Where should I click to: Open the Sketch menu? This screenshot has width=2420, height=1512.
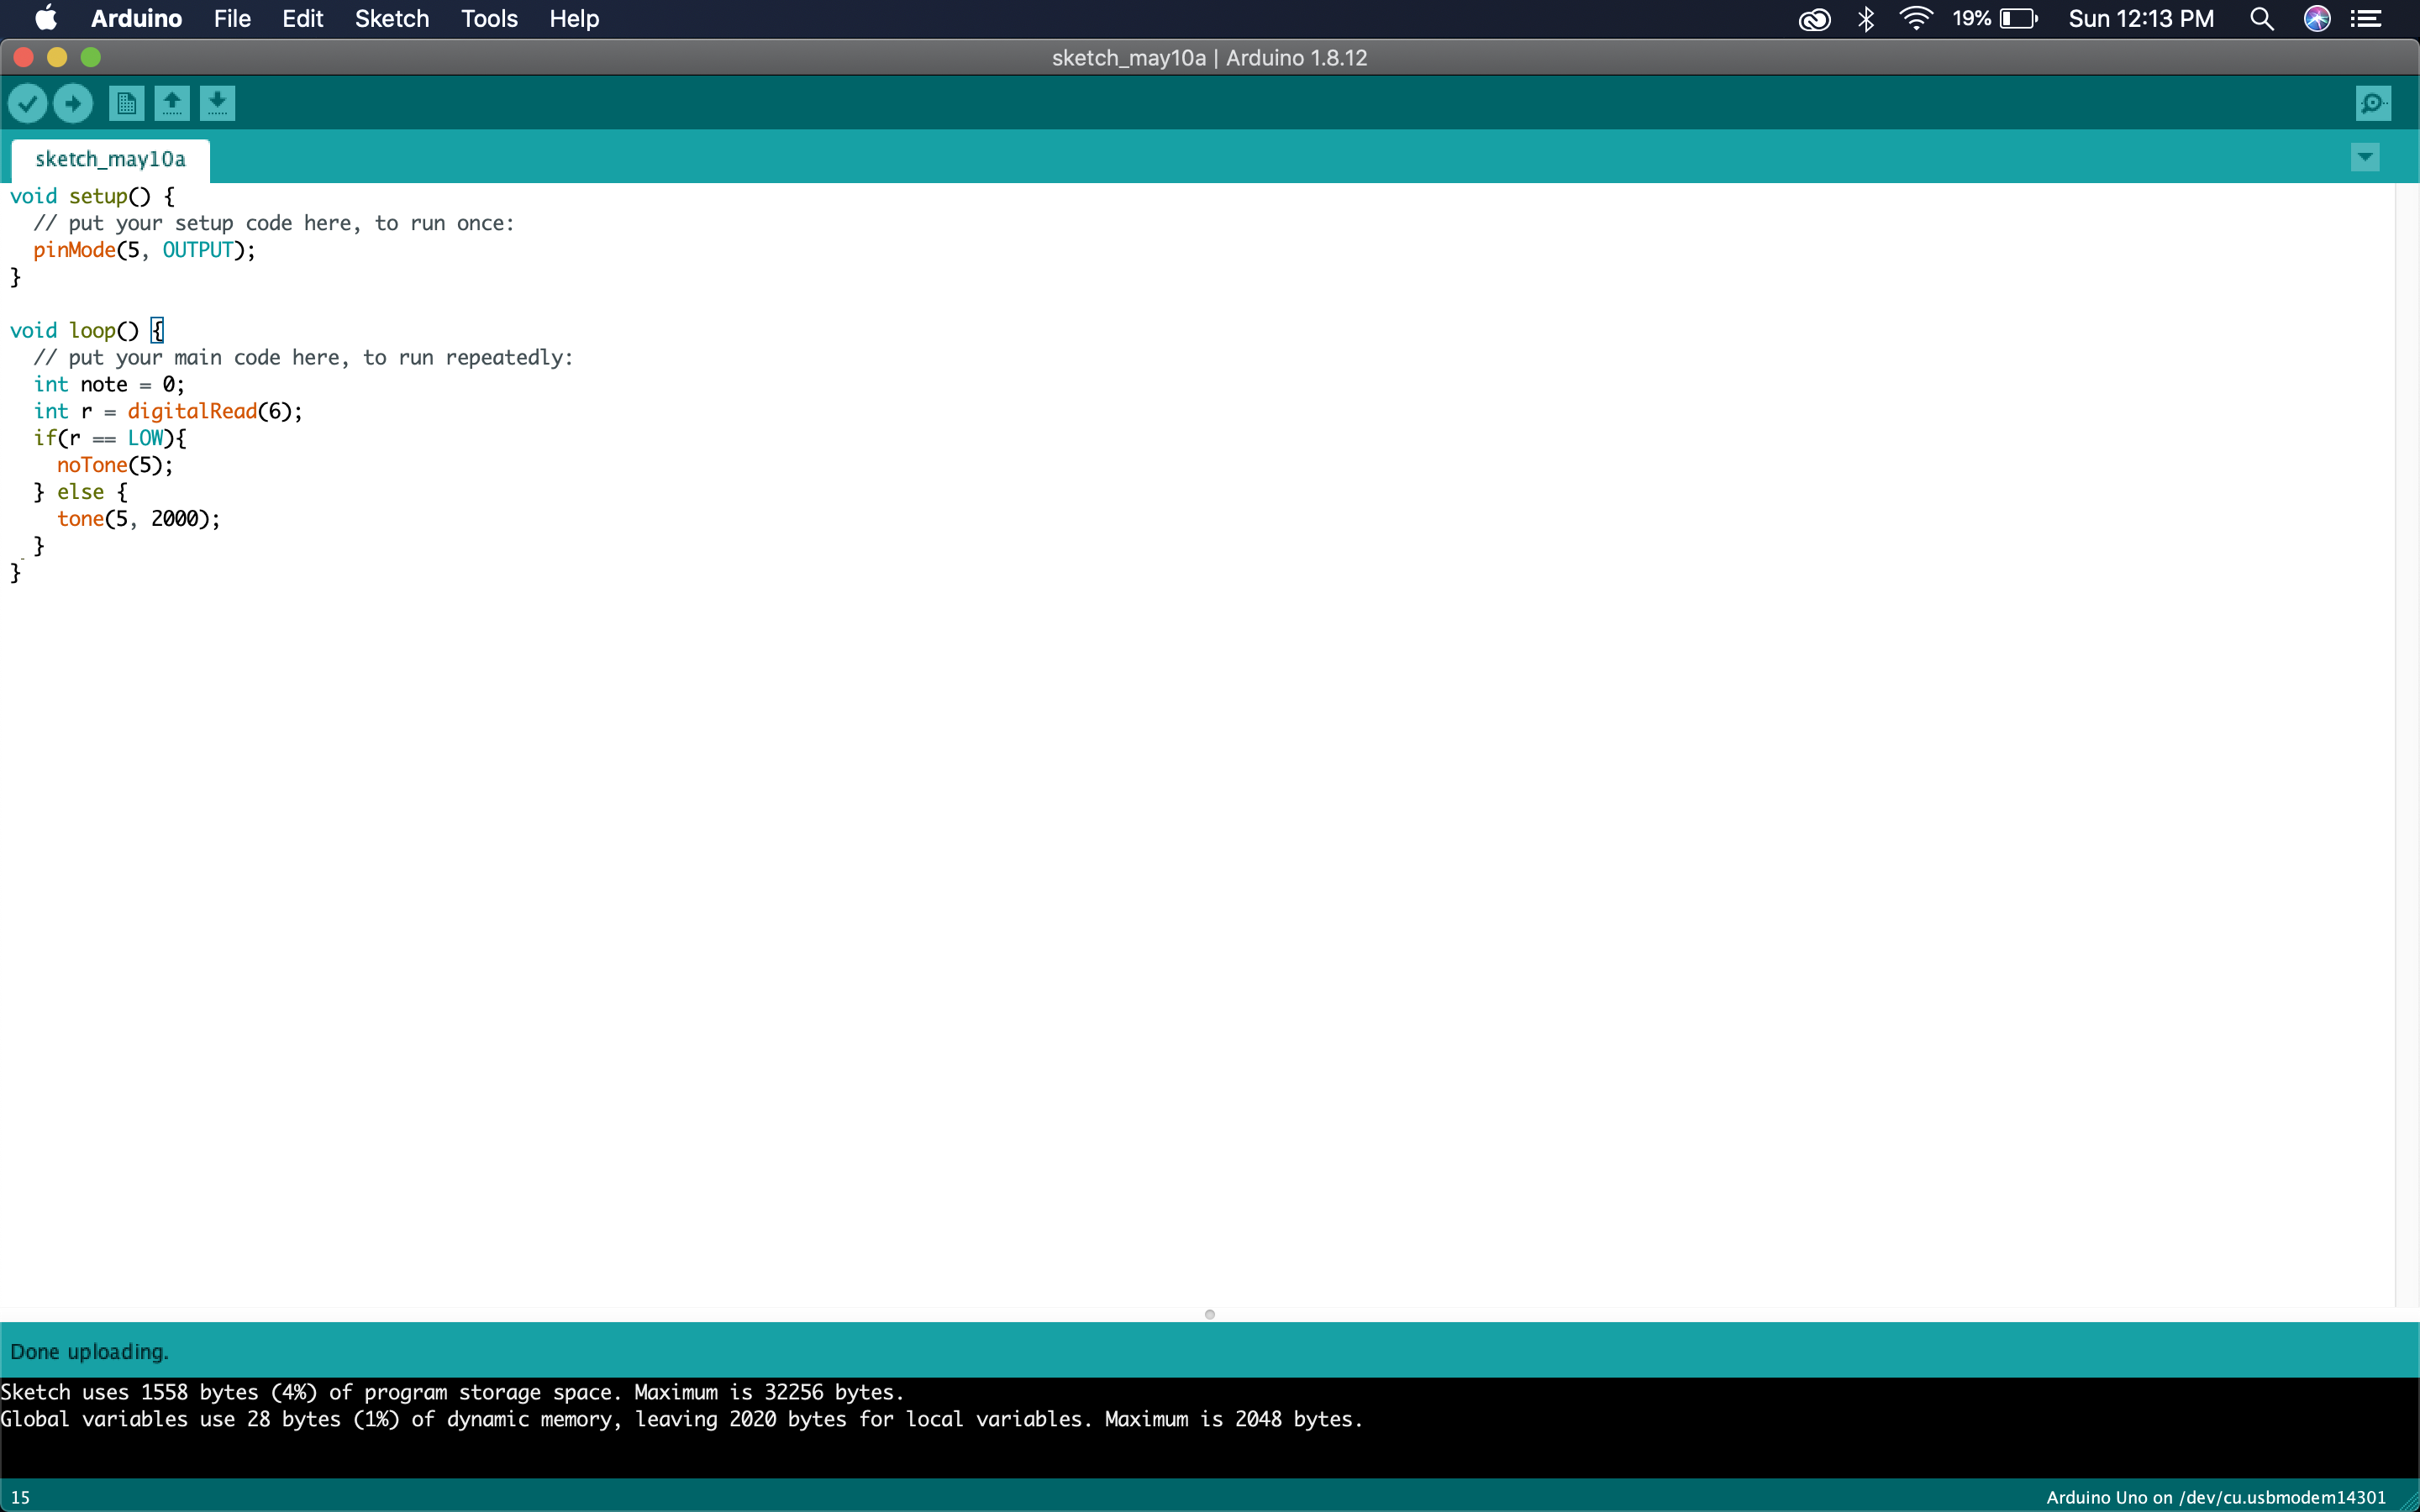[390, 18]
